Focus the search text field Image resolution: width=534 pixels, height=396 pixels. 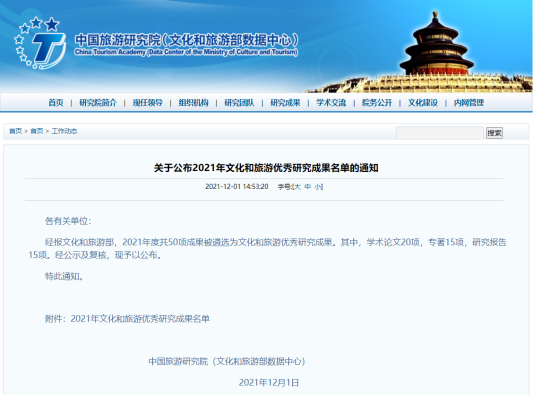click(x=440, y=133)
